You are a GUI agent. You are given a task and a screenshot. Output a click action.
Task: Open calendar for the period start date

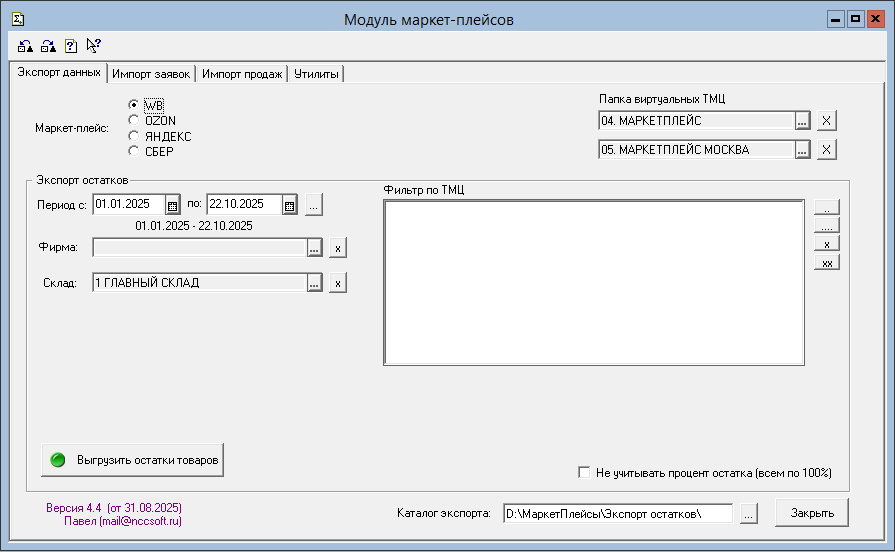[172, 205]
